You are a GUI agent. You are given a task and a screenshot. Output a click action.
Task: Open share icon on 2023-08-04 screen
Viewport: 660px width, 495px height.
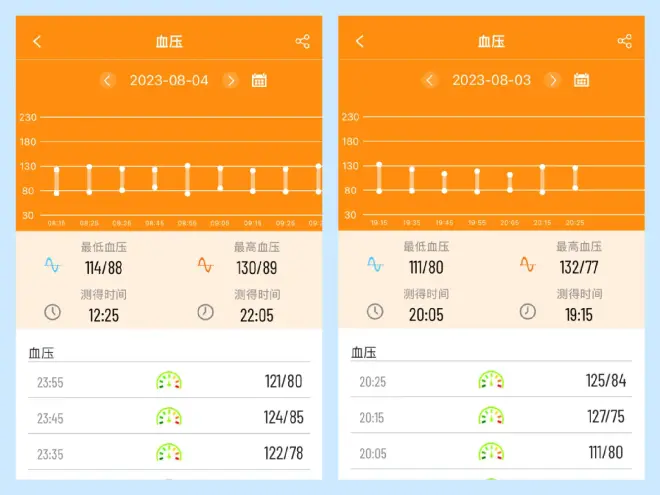(x=303, y=41)
